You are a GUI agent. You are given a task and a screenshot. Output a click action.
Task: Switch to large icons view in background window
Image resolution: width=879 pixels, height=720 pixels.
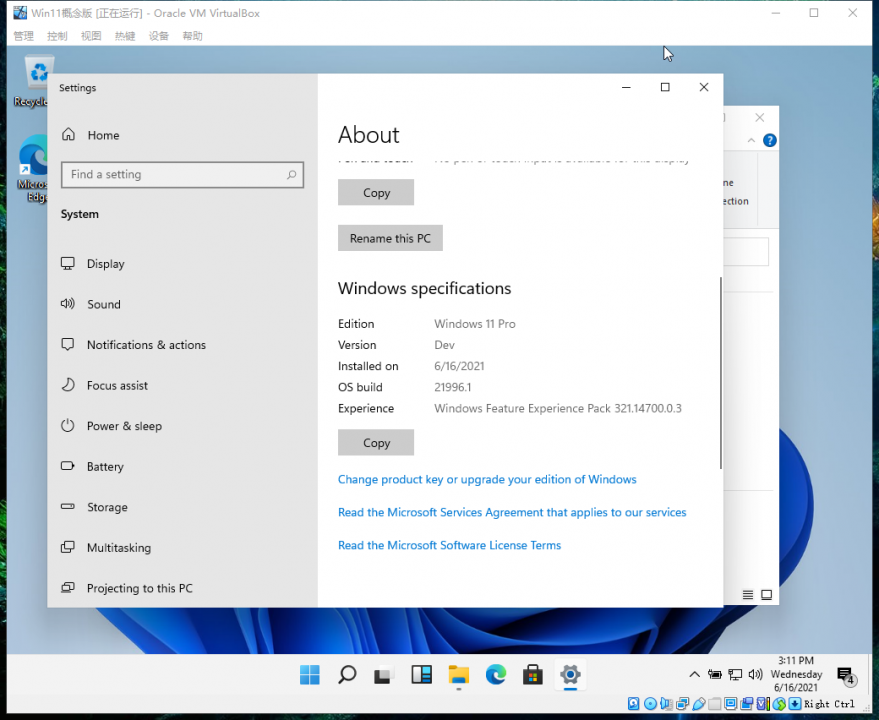click(x=766, y=595)
